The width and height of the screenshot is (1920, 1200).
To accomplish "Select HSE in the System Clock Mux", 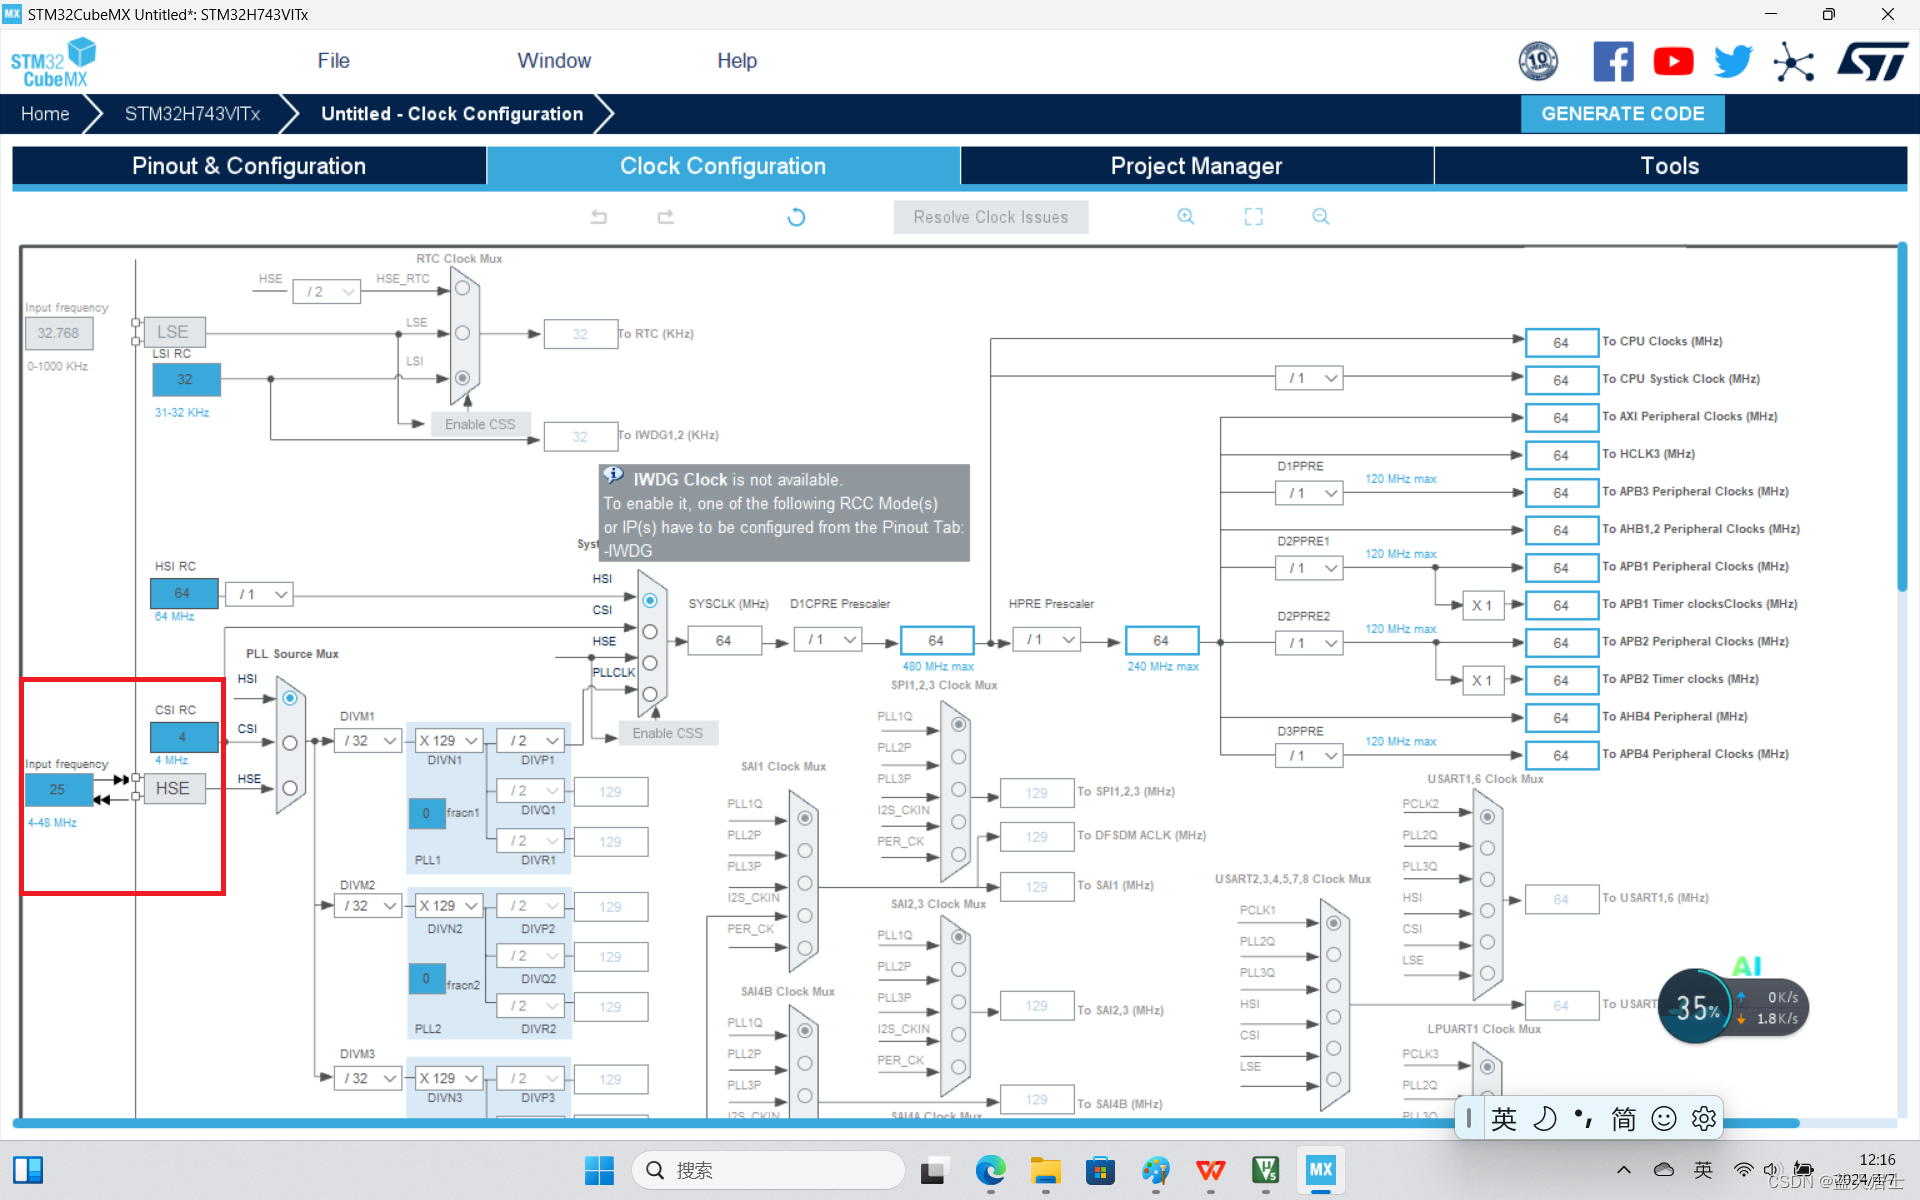I will [650, 663].
